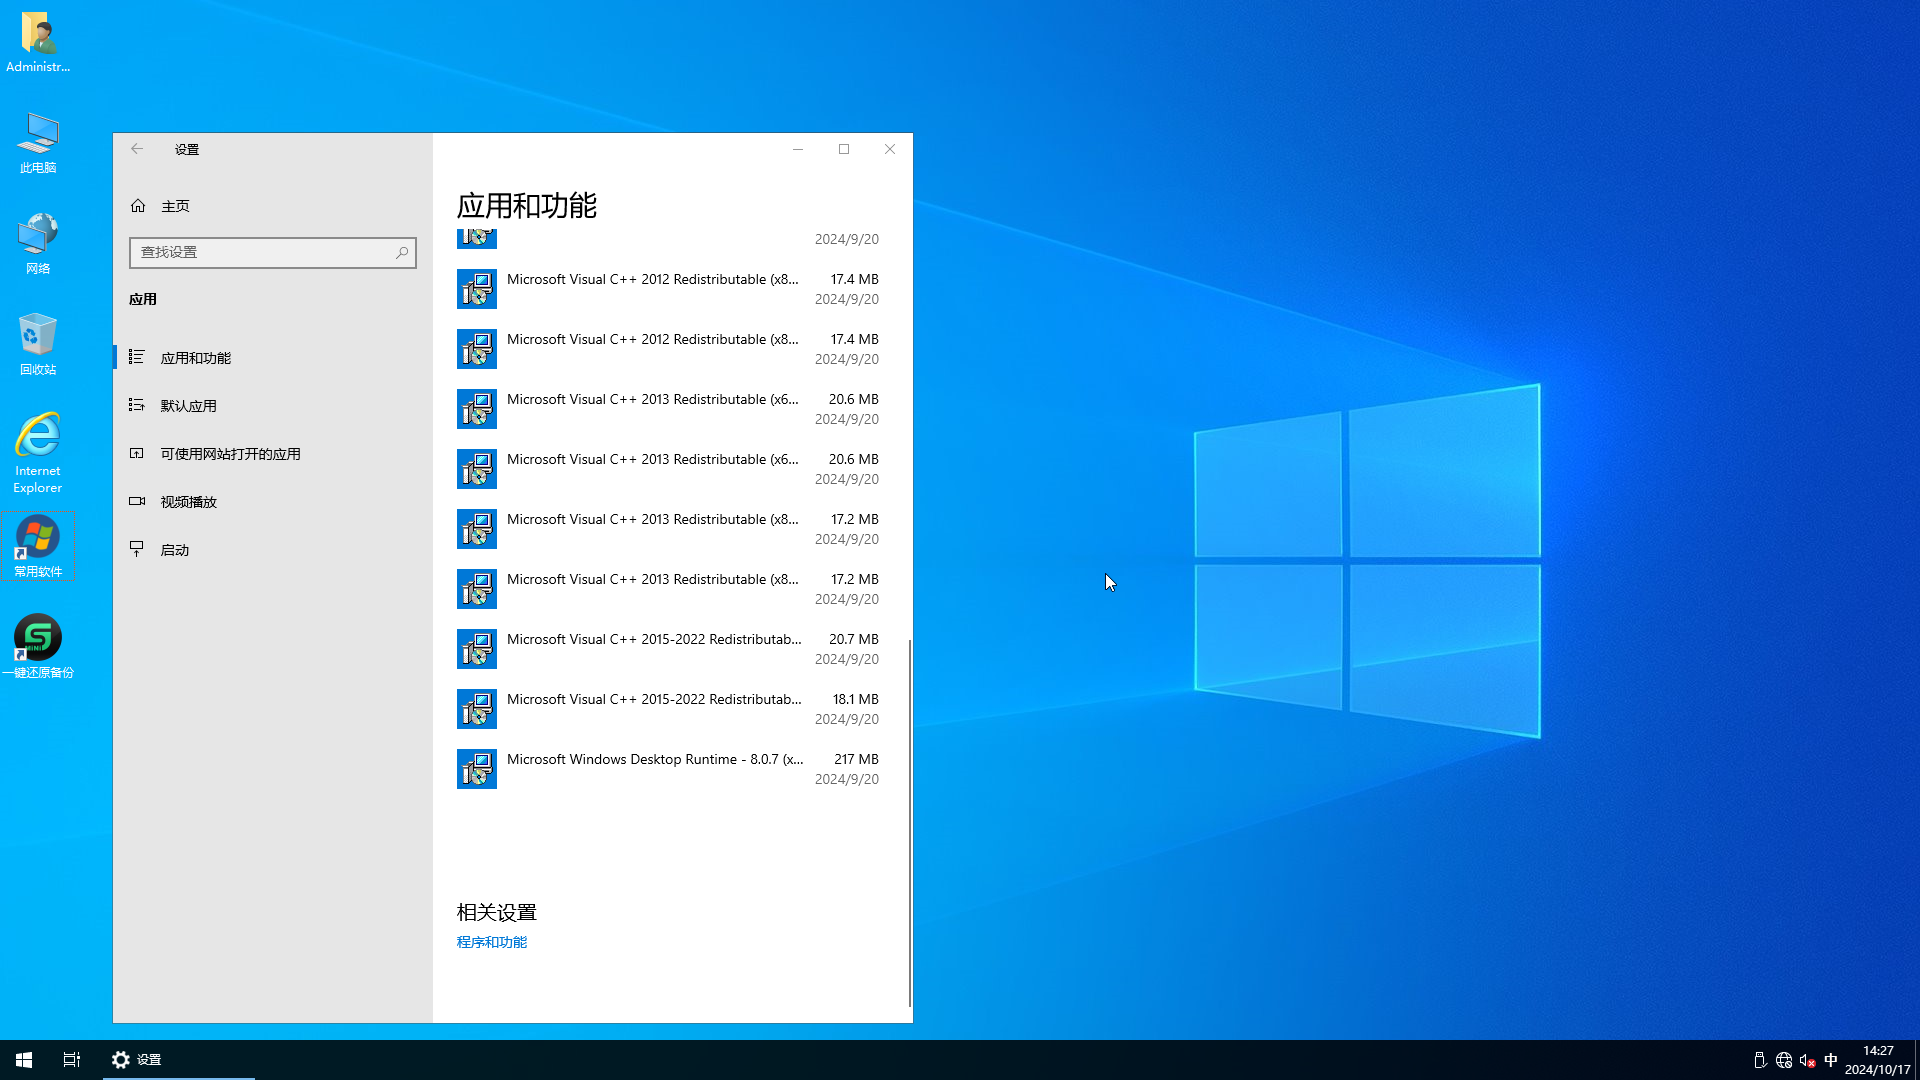Open Task View on the taskbar
The height and width of the screenshot is (1080, 1920).
click(x=72, y=1060)
